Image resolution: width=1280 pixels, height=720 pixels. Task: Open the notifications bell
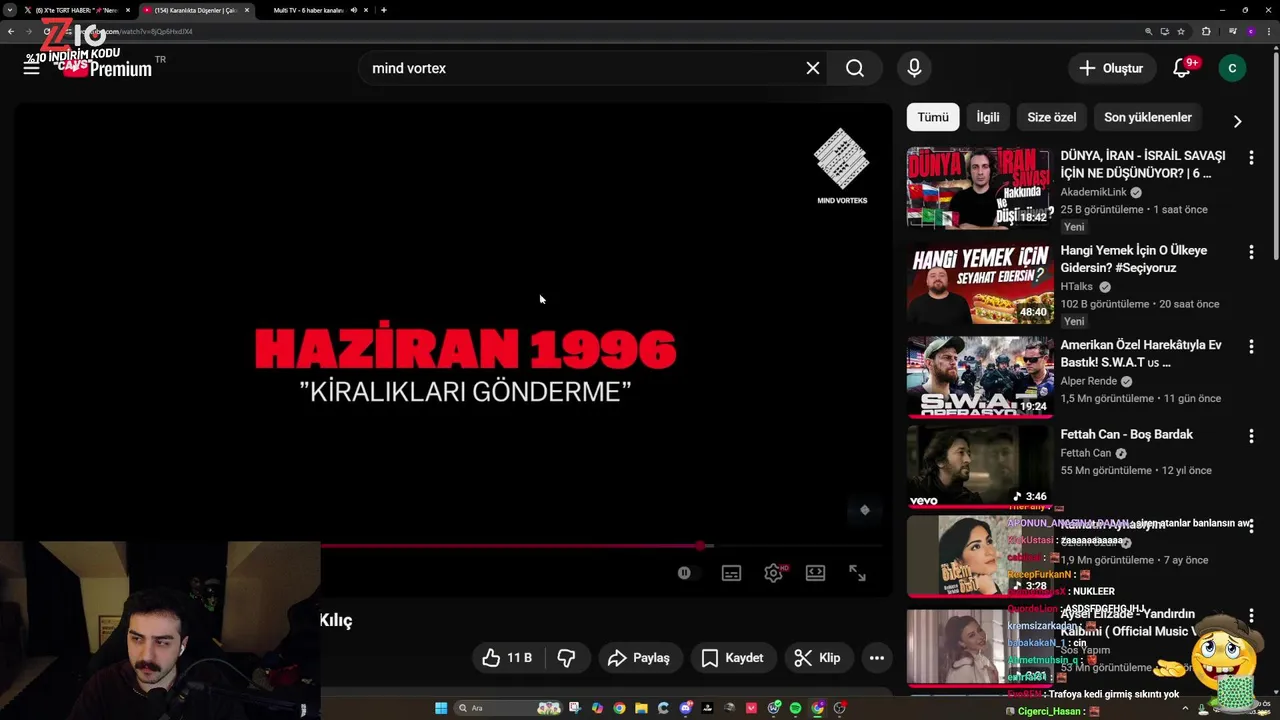1182,68
